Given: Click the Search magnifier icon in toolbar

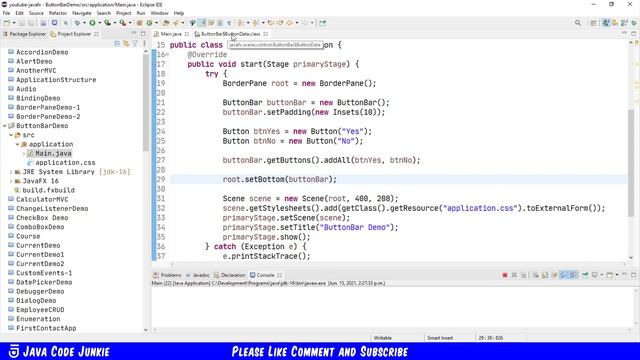Looking at the screenshot, I should (578, 23).
